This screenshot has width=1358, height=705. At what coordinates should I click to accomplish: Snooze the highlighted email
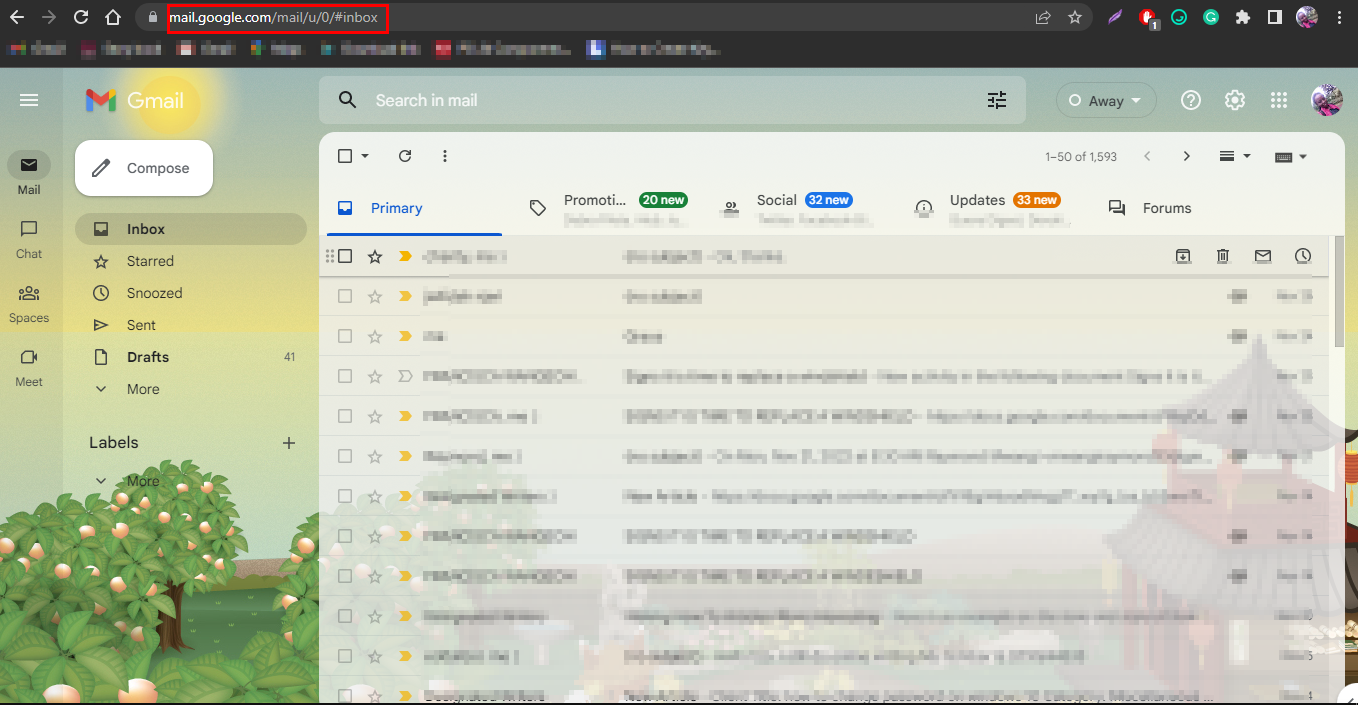[x=1303, y=257]
